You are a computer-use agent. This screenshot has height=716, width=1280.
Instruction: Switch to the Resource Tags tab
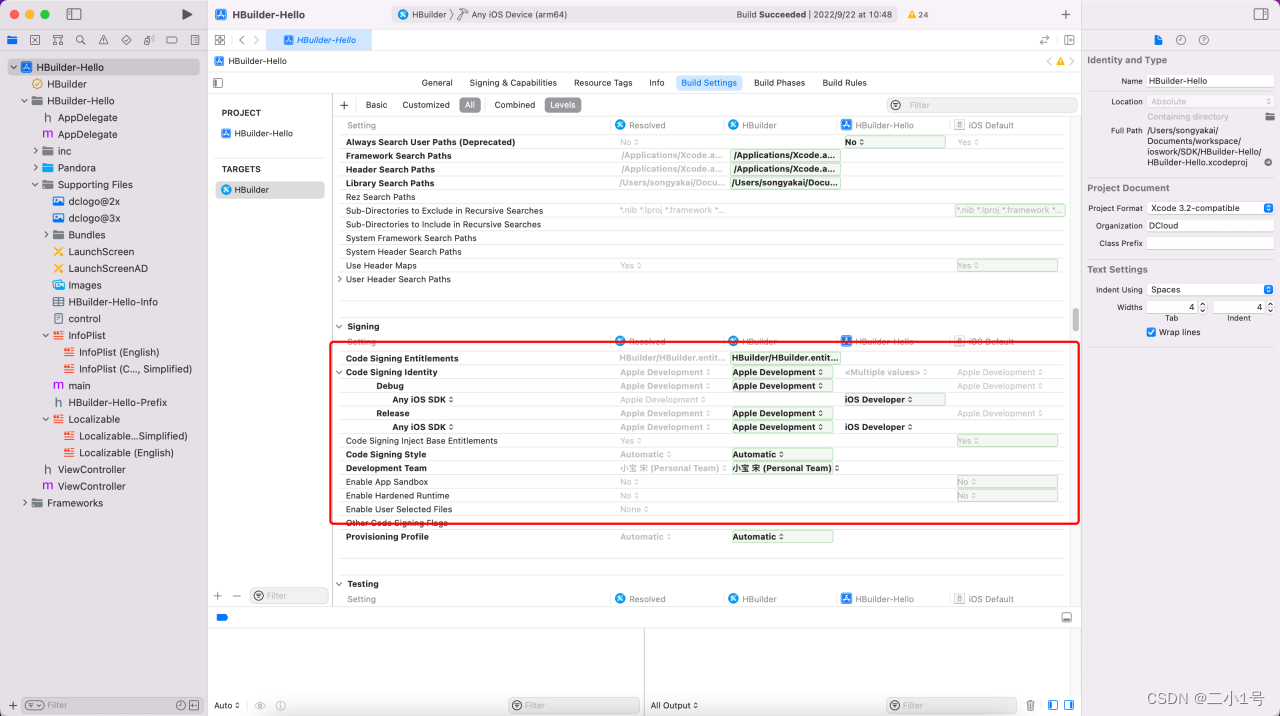point(603,83)
